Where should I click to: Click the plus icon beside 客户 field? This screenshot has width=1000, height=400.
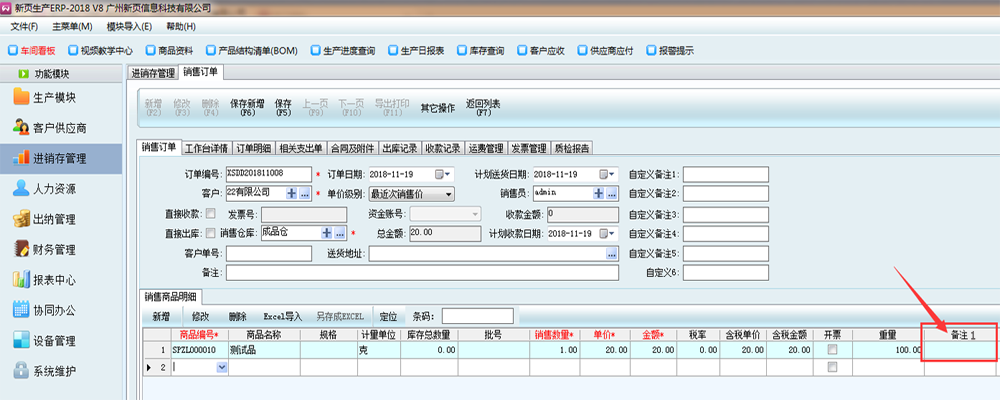click(292, 193)
